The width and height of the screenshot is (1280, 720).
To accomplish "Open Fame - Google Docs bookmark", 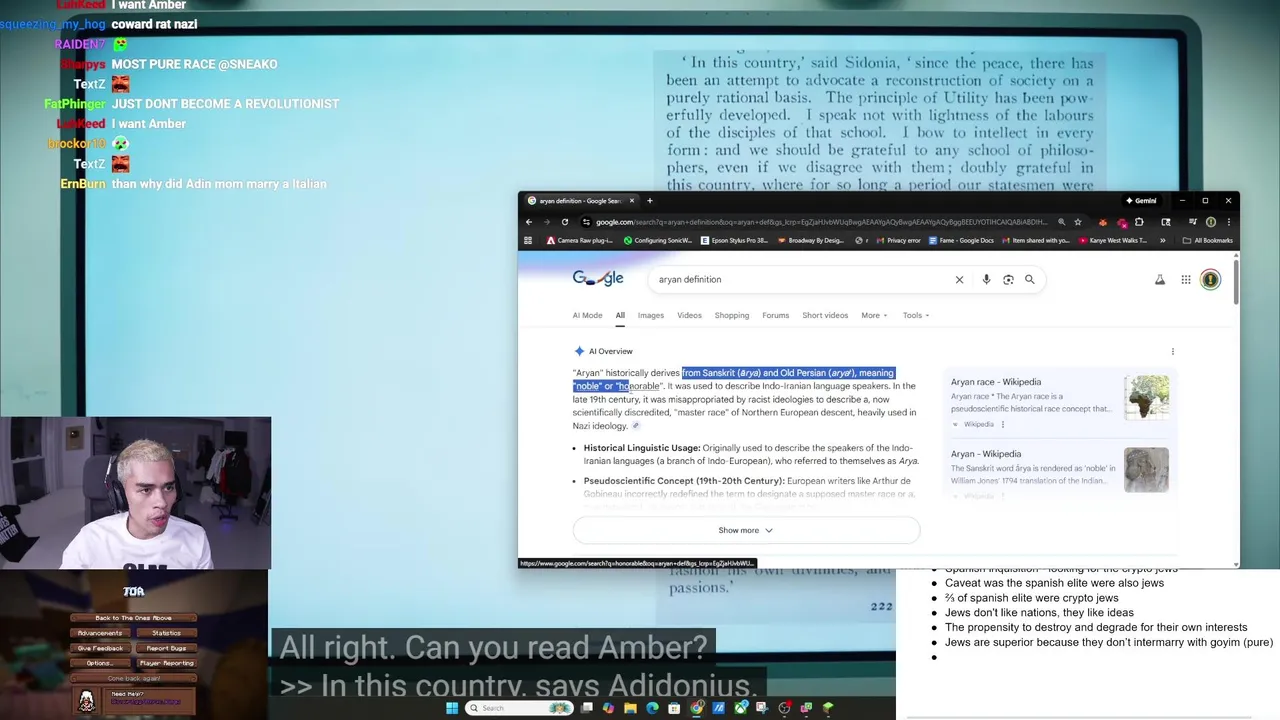I will coord(961,240).
